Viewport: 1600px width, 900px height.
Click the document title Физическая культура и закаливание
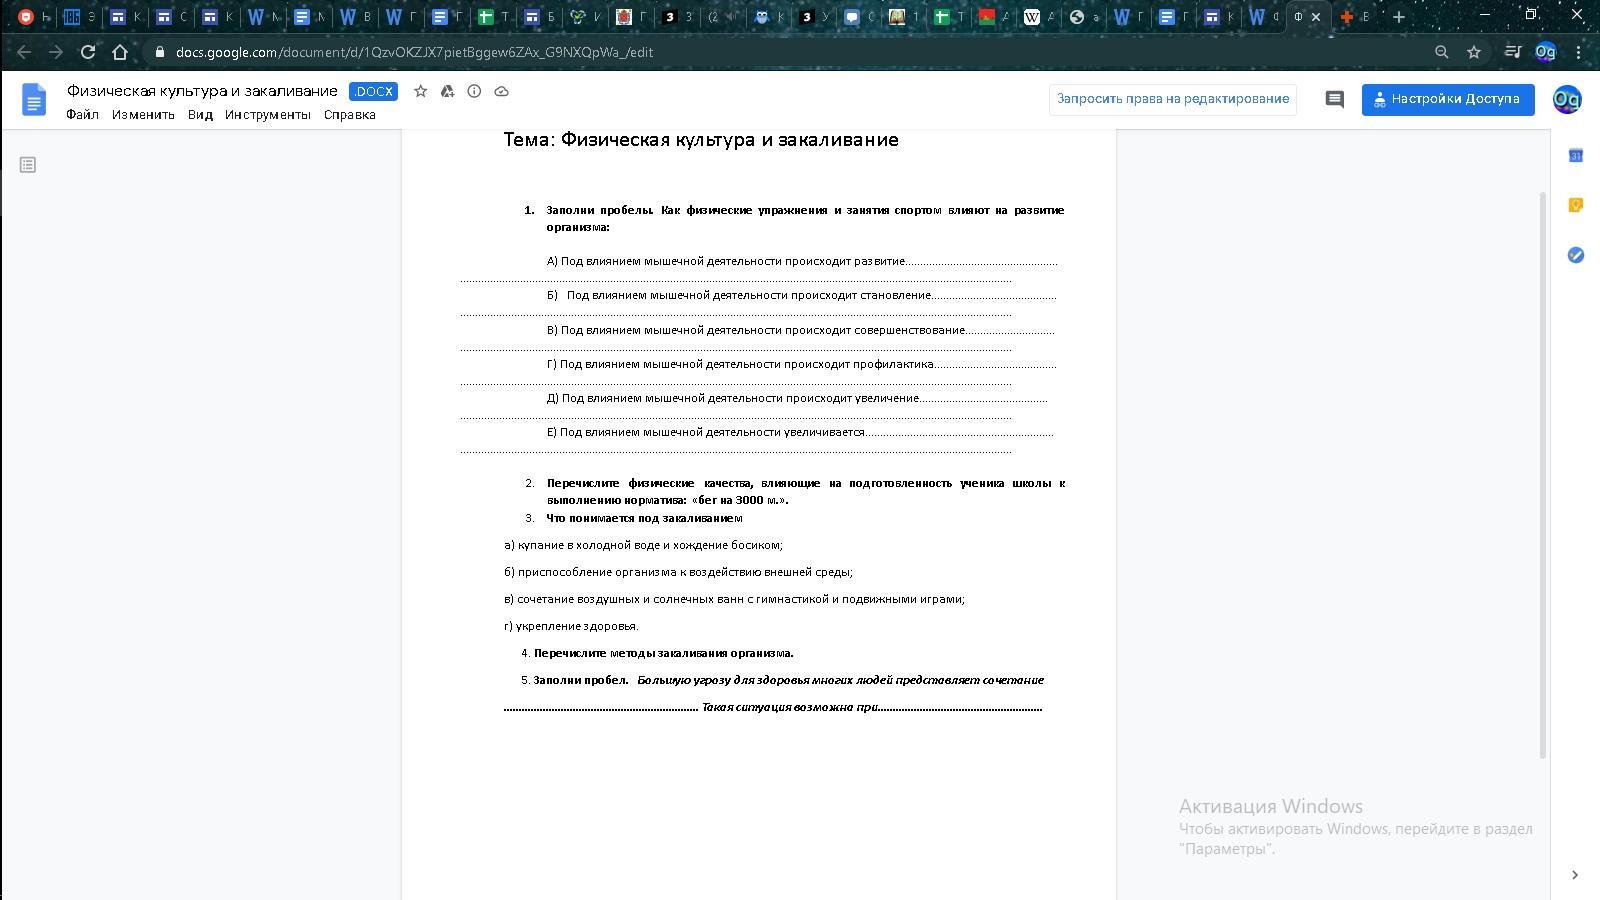(202, 91)
